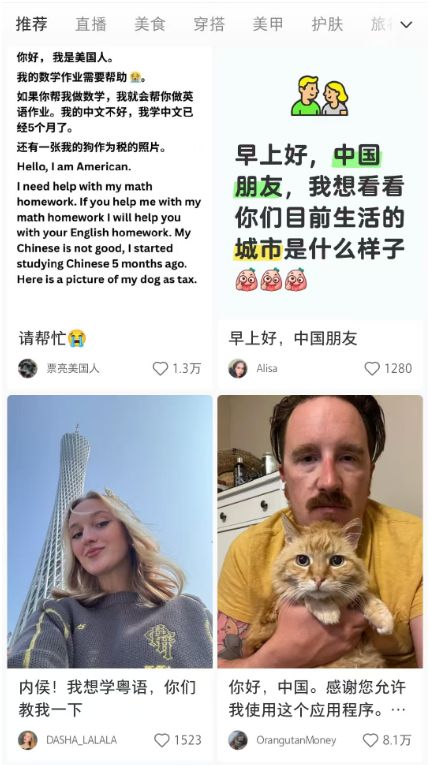Open DASHA_LALALA's avatar picture
Image resolution: width=431 pixels, height=765 pixels.
(28, 740)
